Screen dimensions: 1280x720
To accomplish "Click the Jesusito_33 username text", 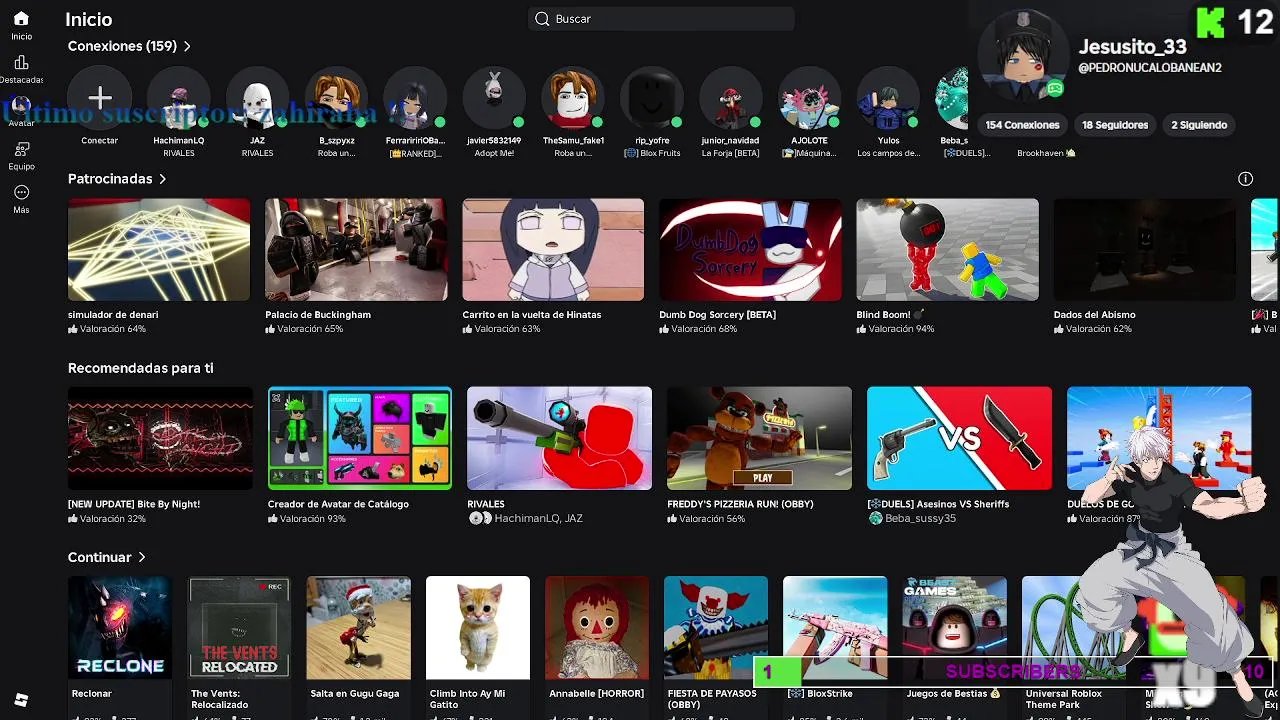I will pyautogui.click(x=1133, y=47).
